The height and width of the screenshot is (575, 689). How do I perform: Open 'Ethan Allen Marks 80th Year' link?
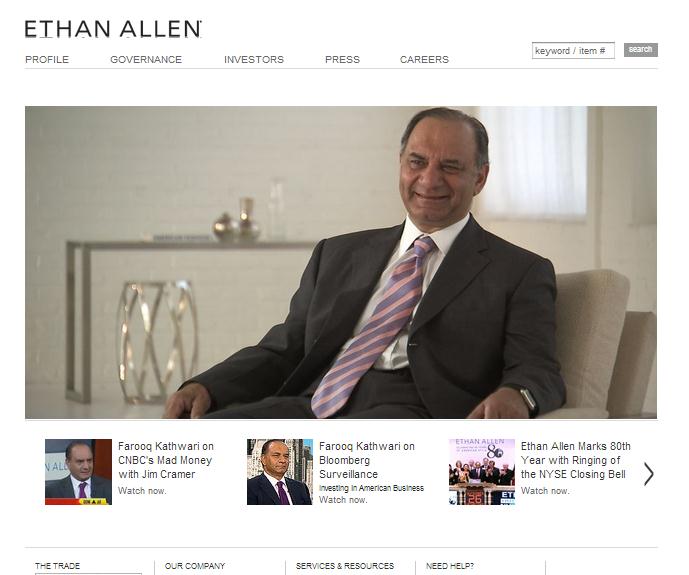tap(576, 460)
